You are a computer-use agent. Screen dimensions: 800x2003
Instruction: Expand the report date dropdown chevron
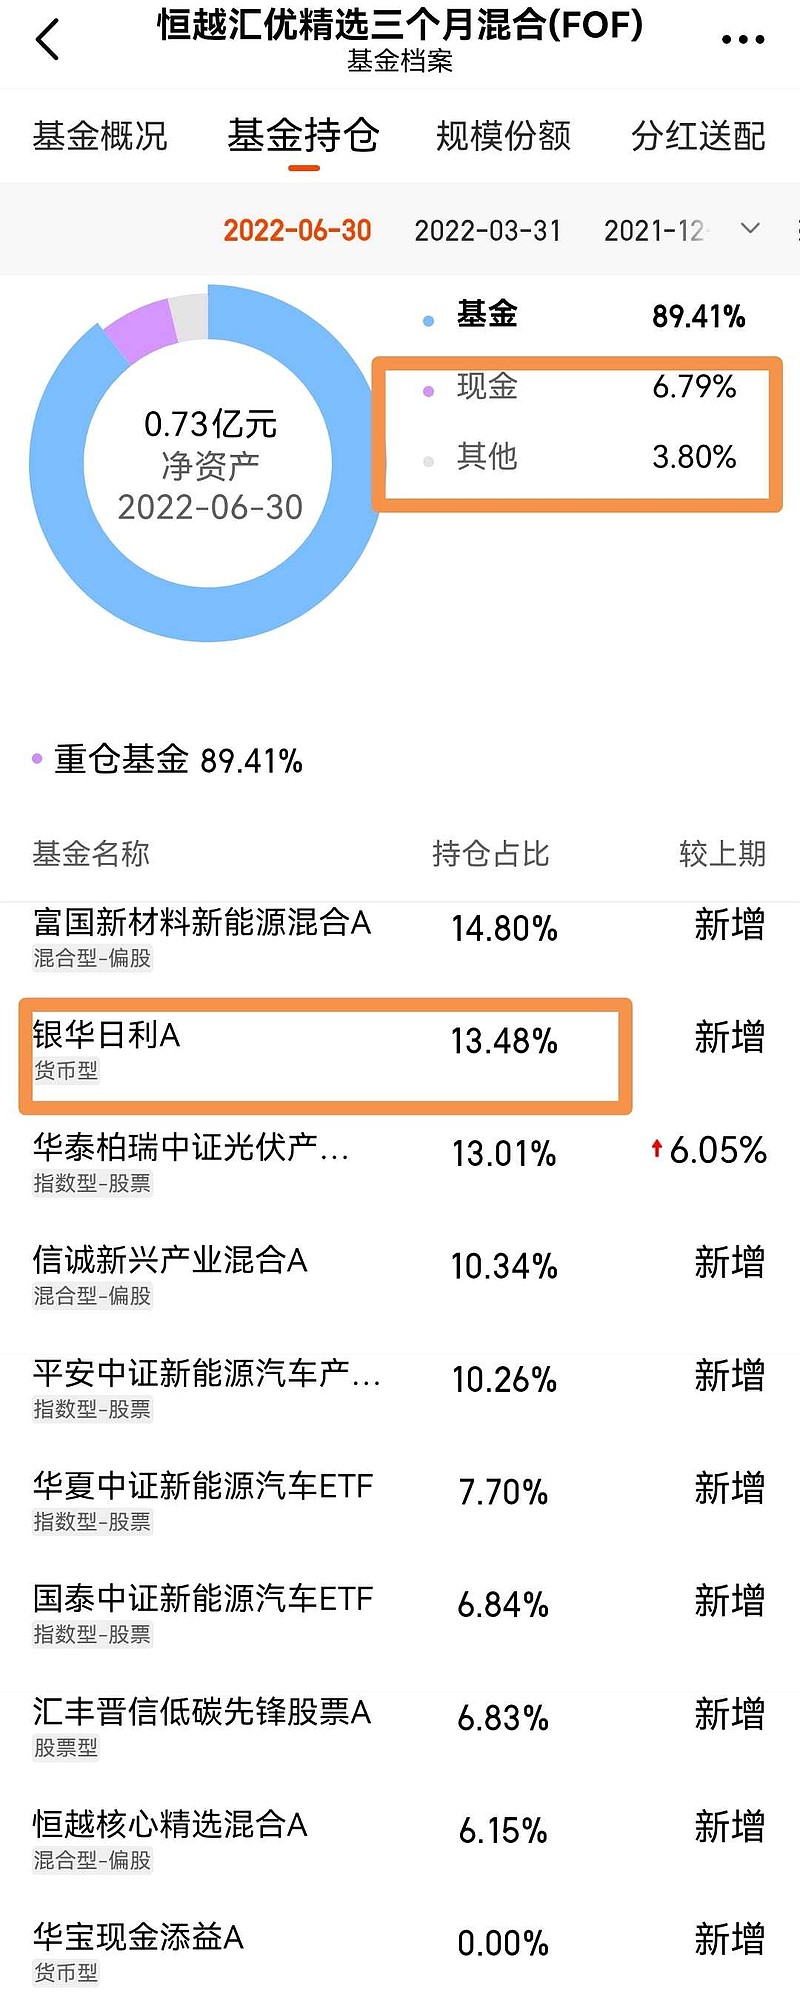(748, 229)
